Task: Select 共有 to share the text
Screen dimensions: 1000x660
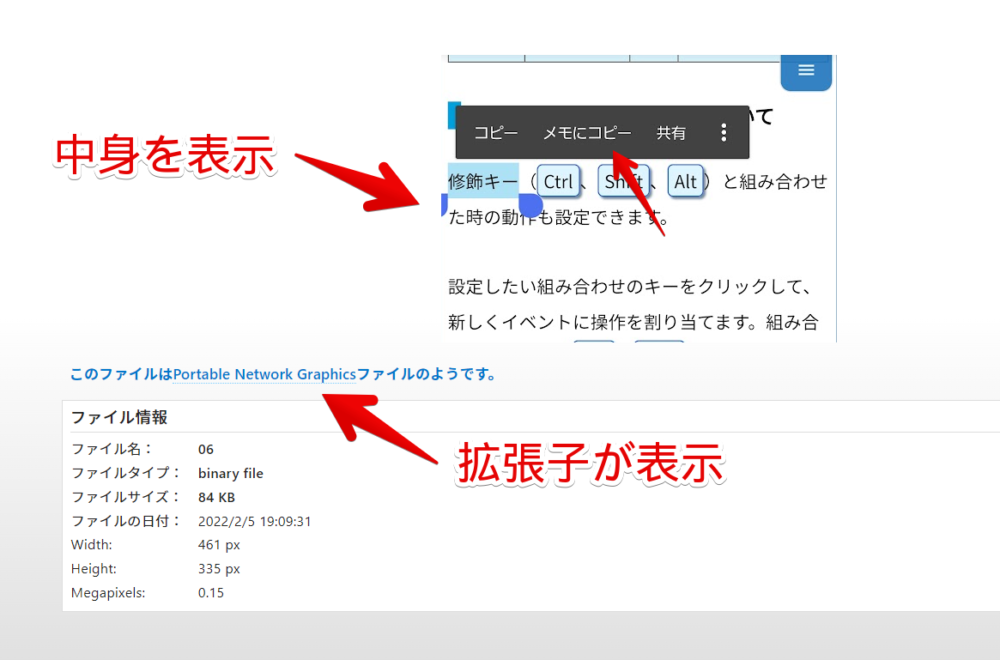Action: [671, 131]
